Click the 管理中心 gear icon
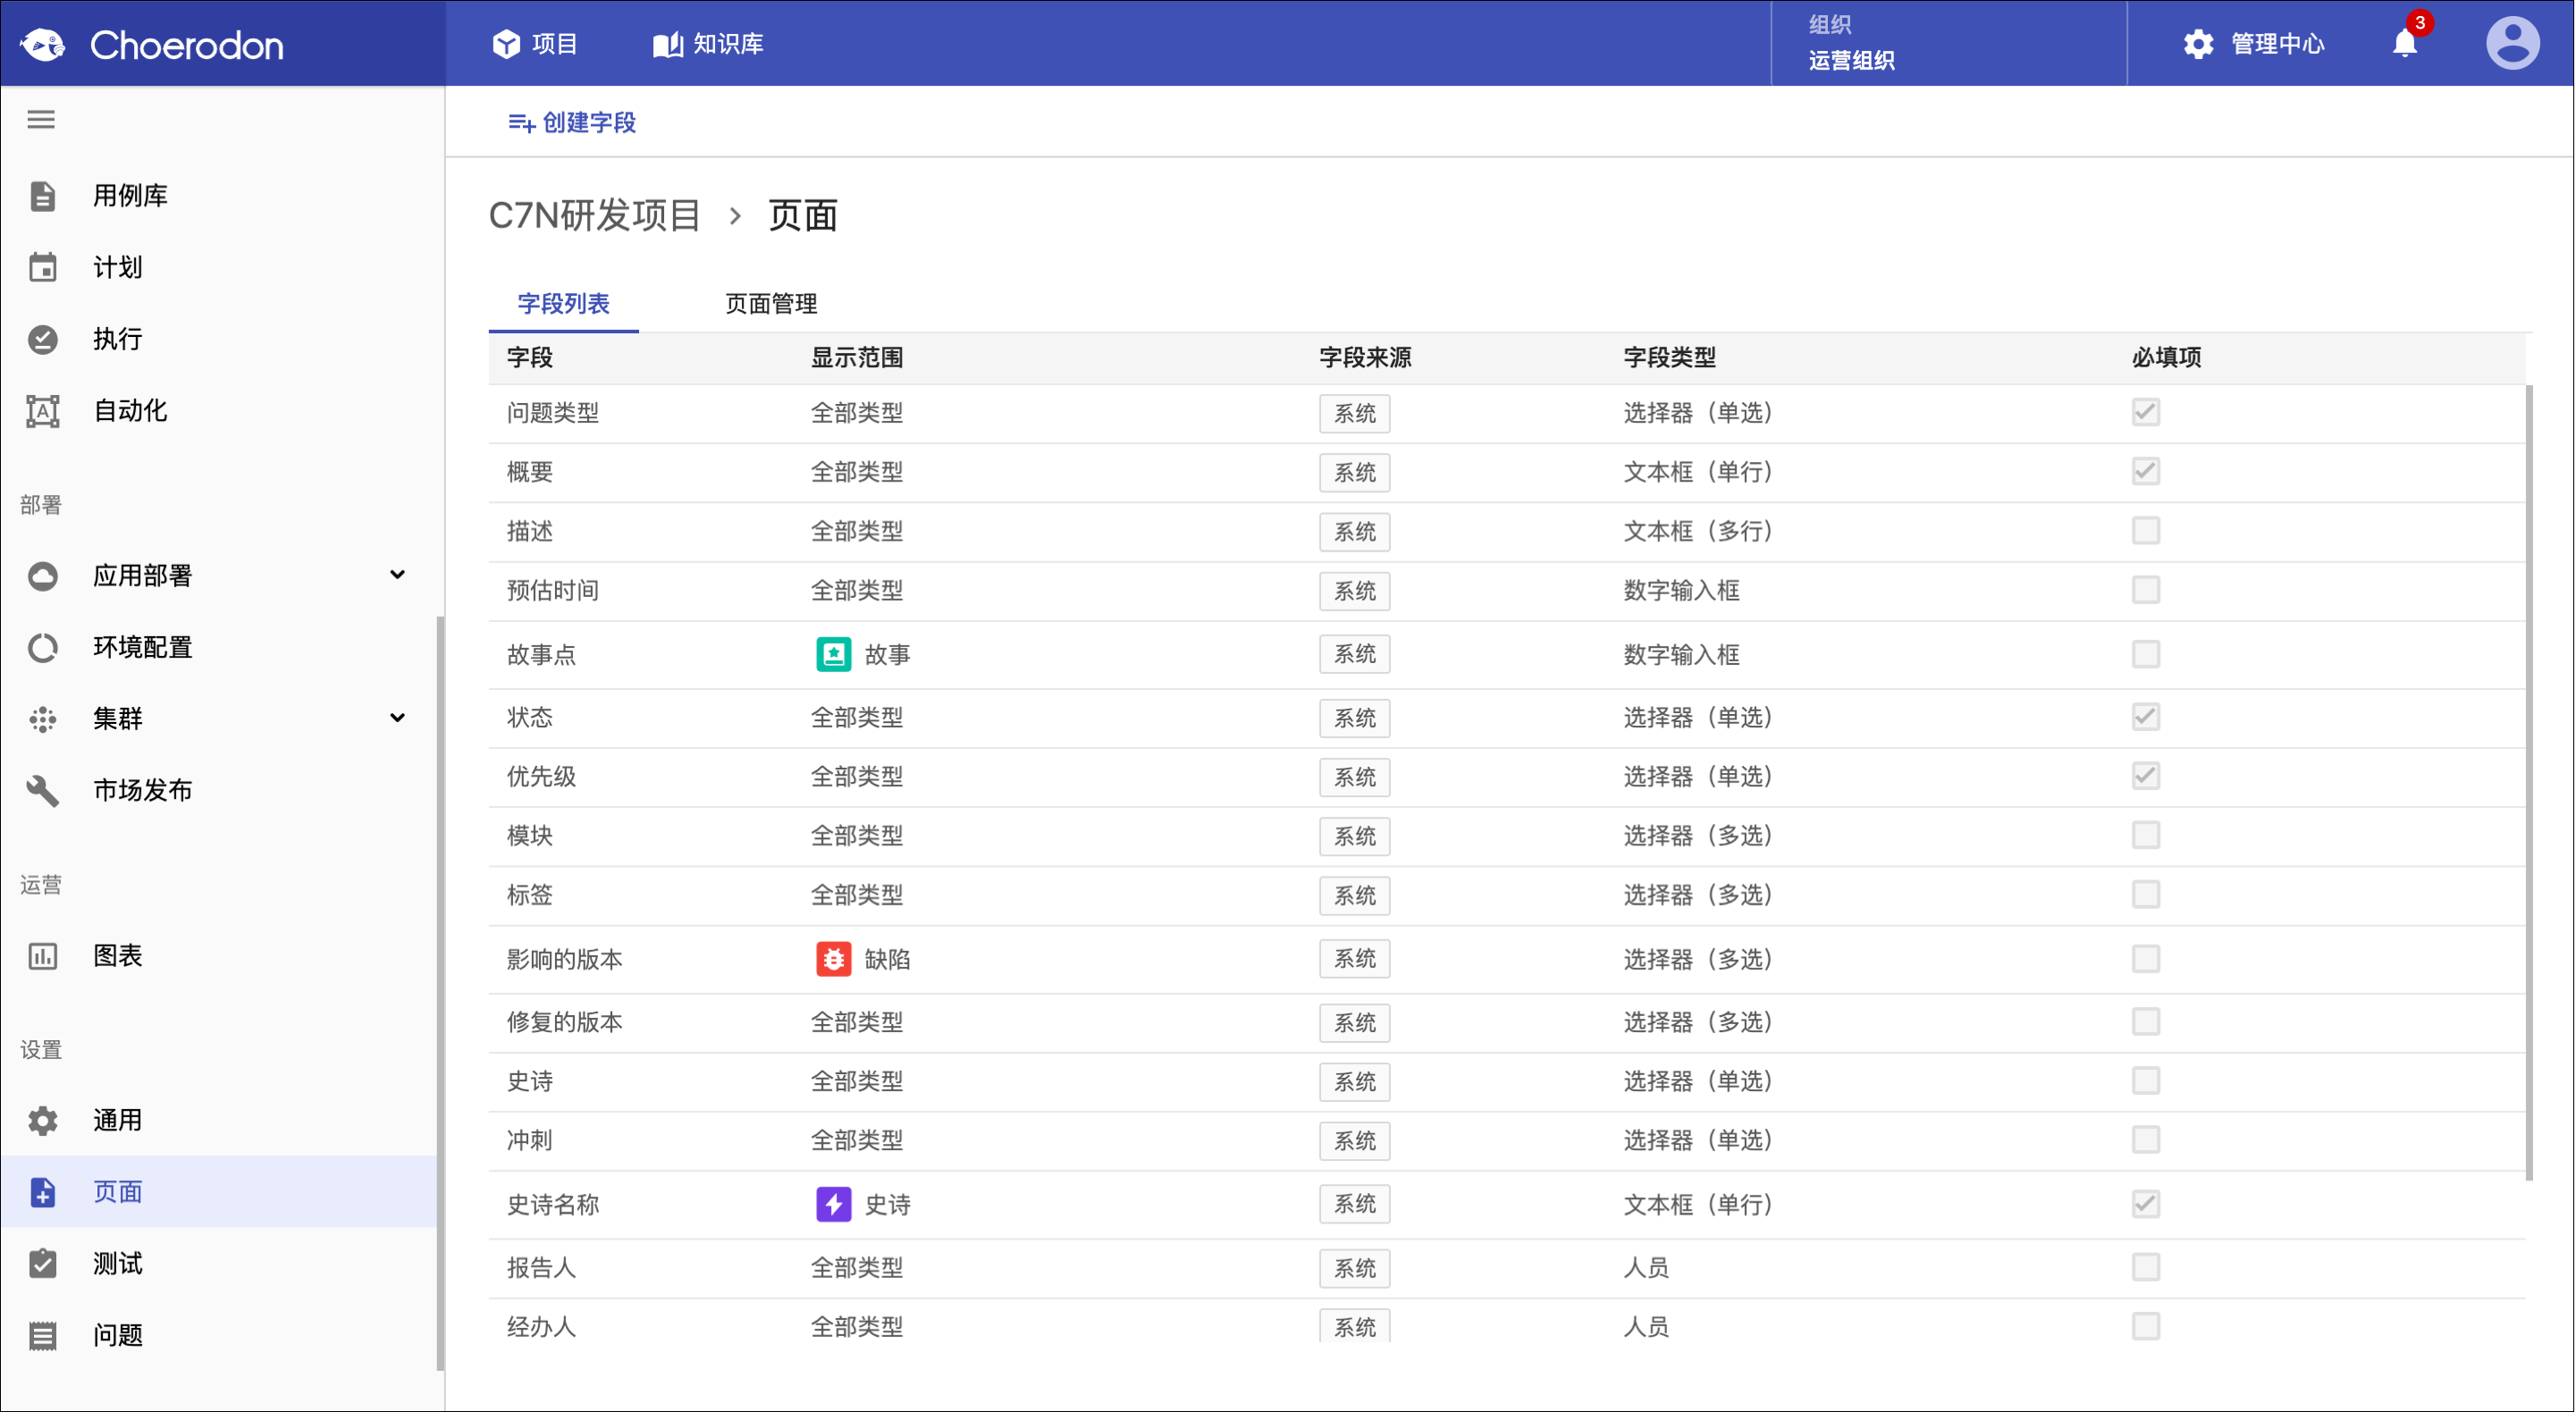The image size is (2576, 1412). 2198,44
